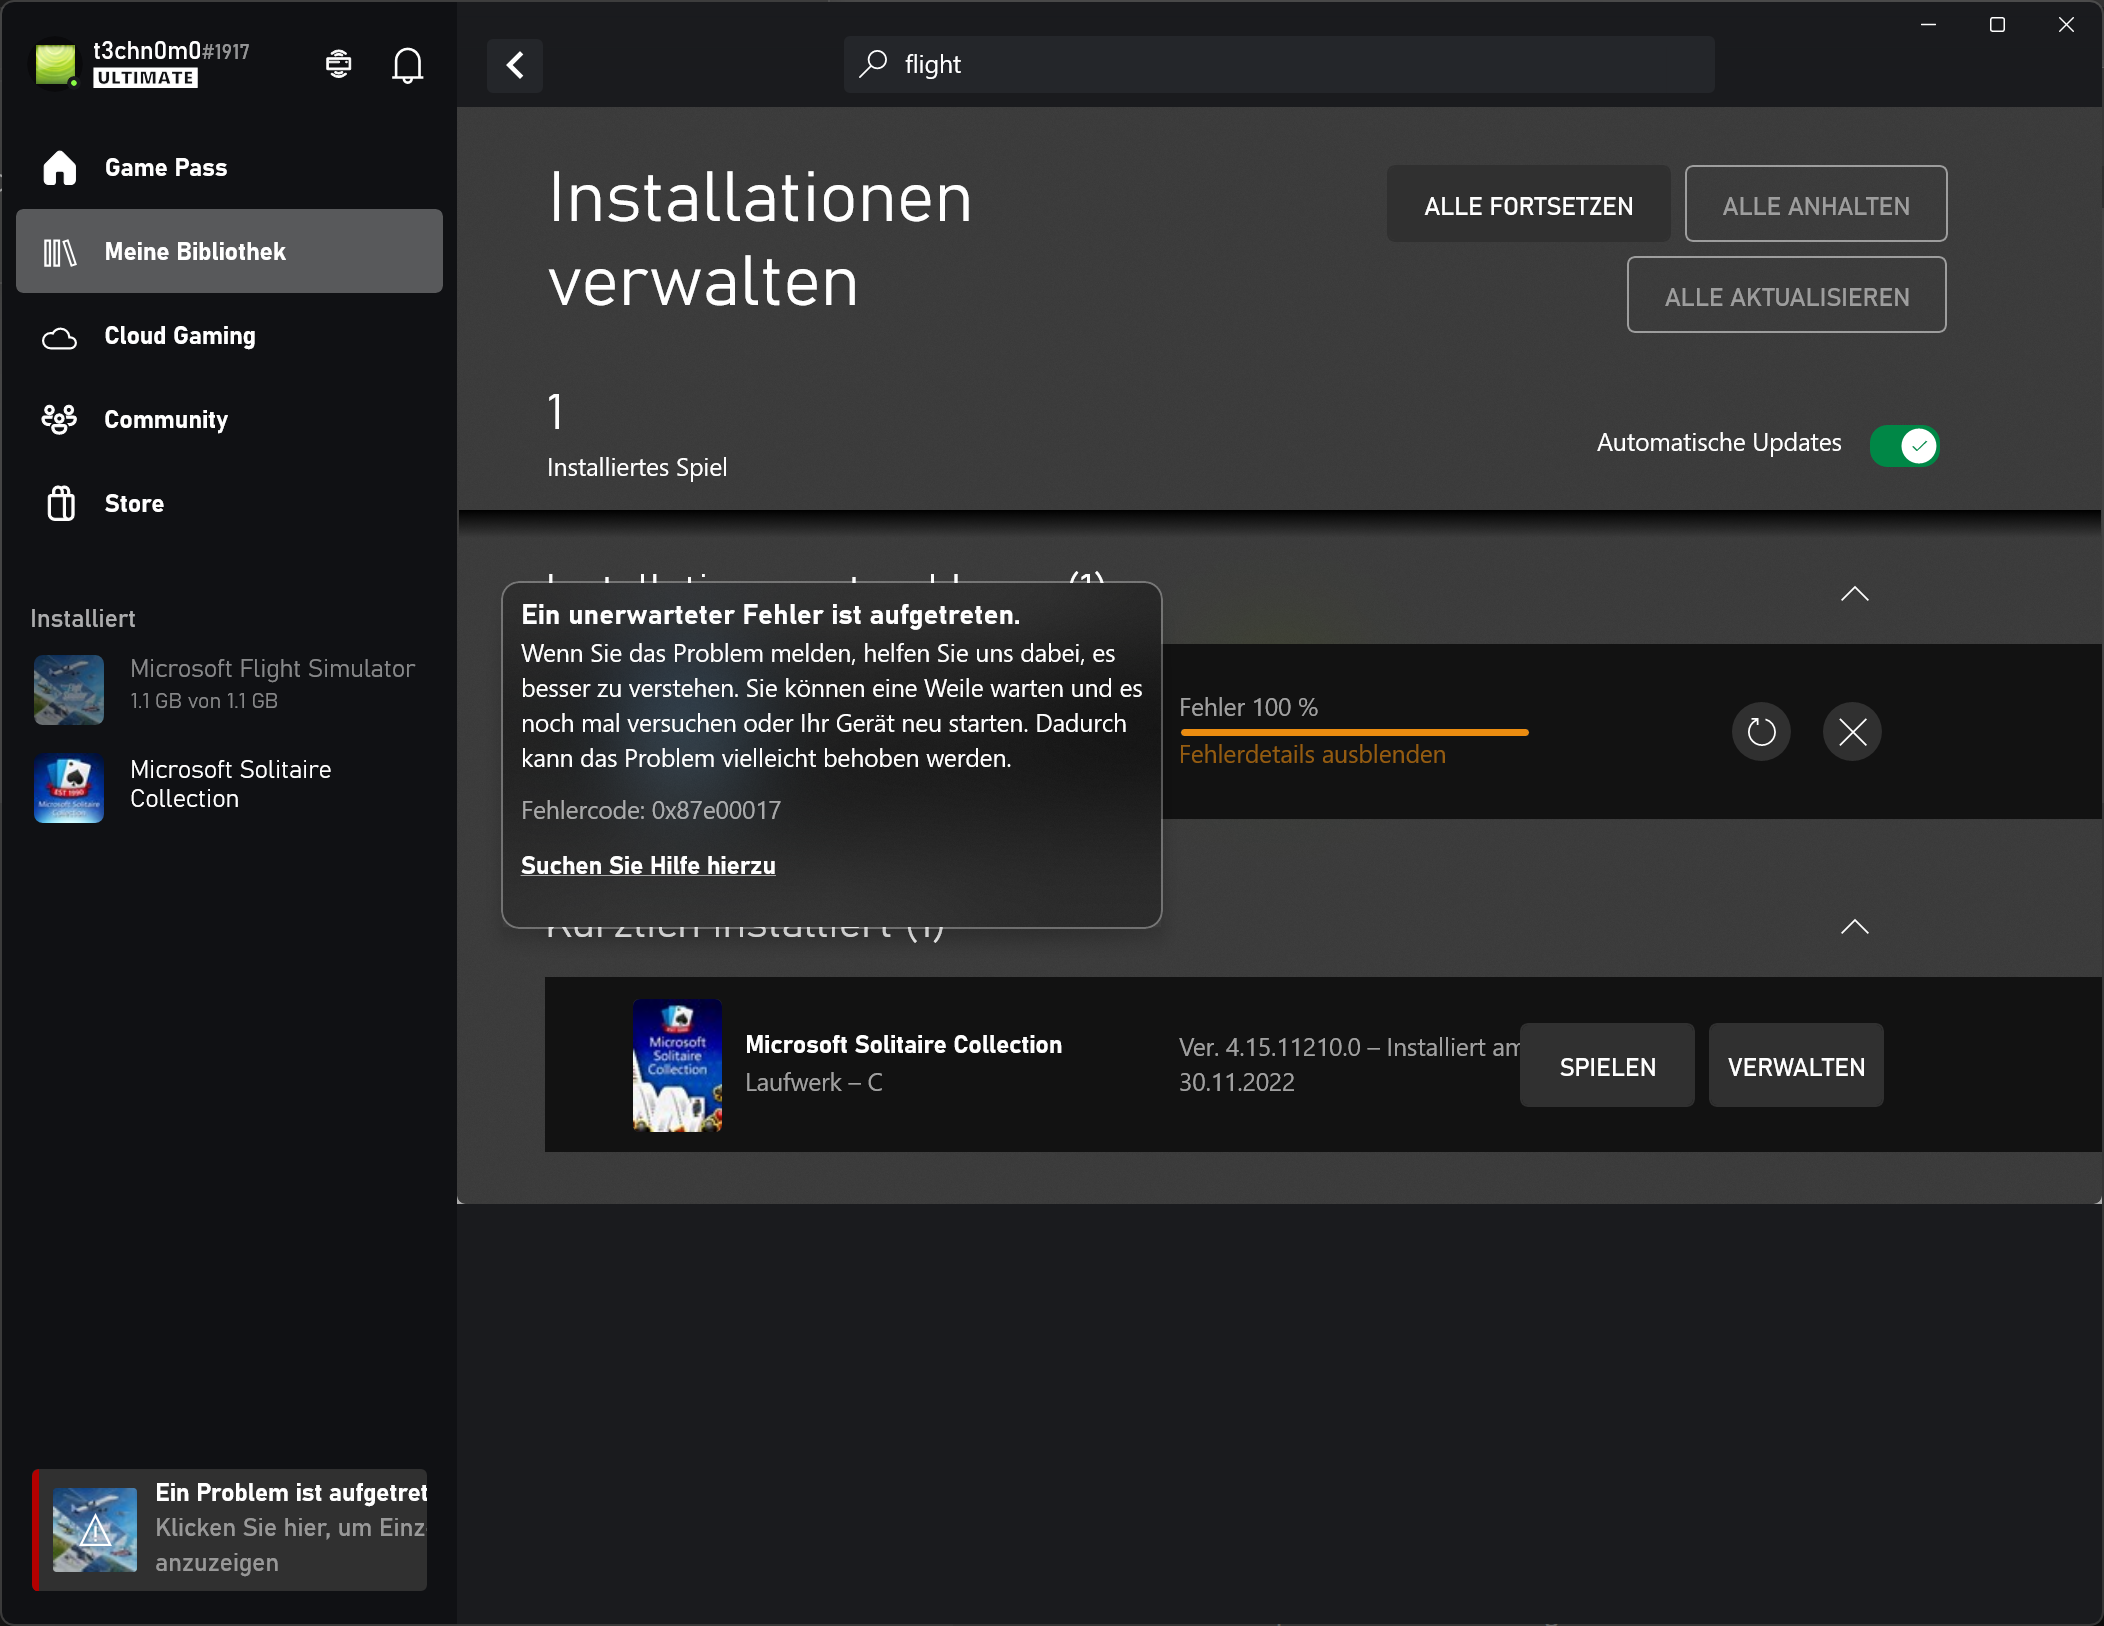The image size is (2104, 1626).
Task: Collapse the installation queue section chevron
Action: 1854,594
